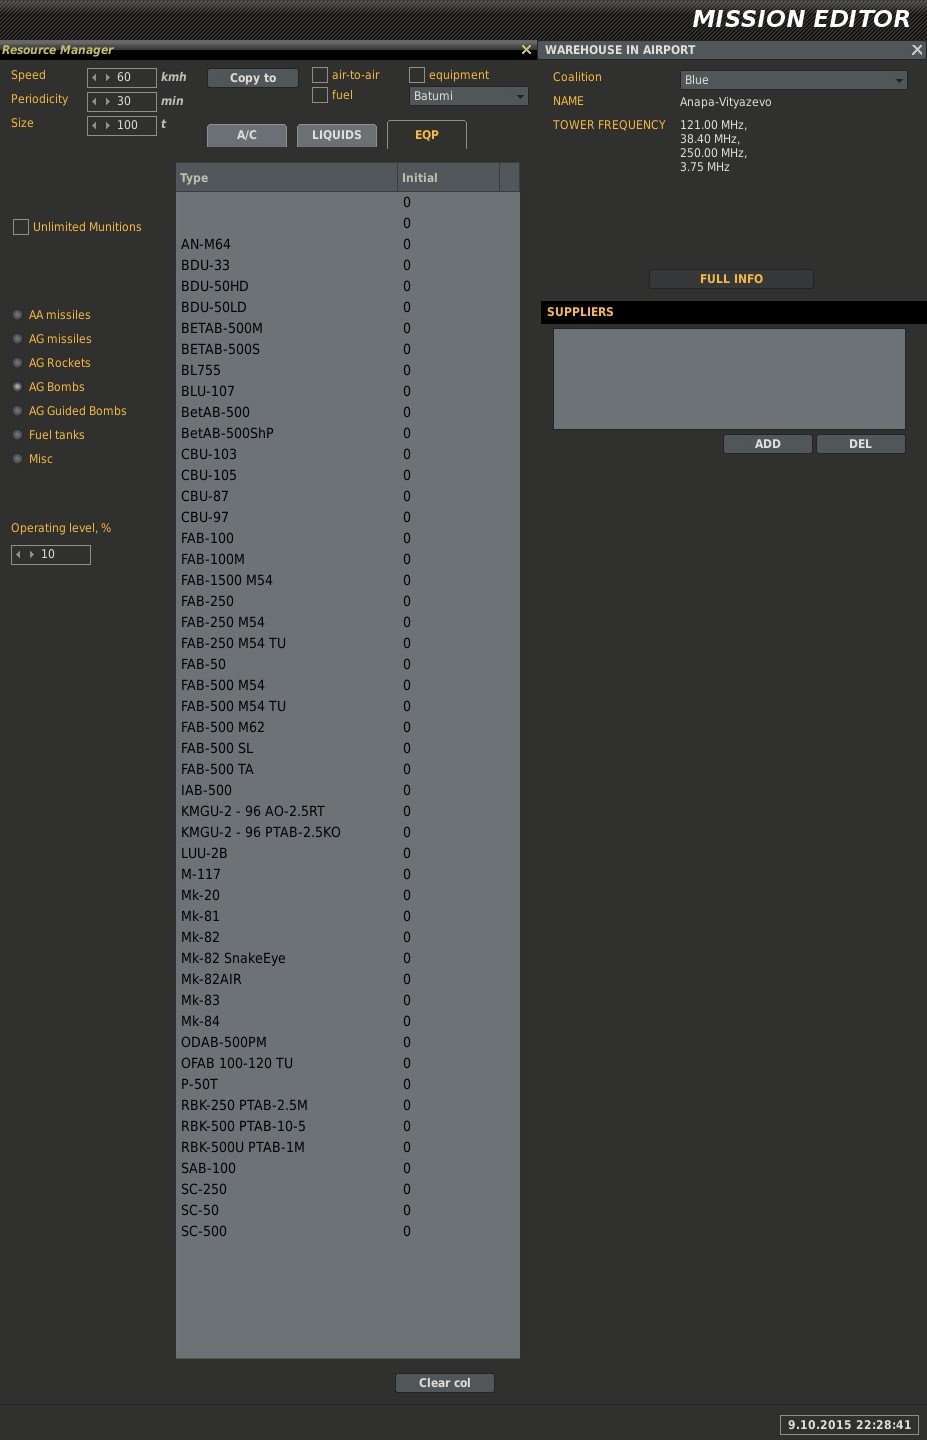
Task: Select the AA missiles filter
Action: (18, 315)
